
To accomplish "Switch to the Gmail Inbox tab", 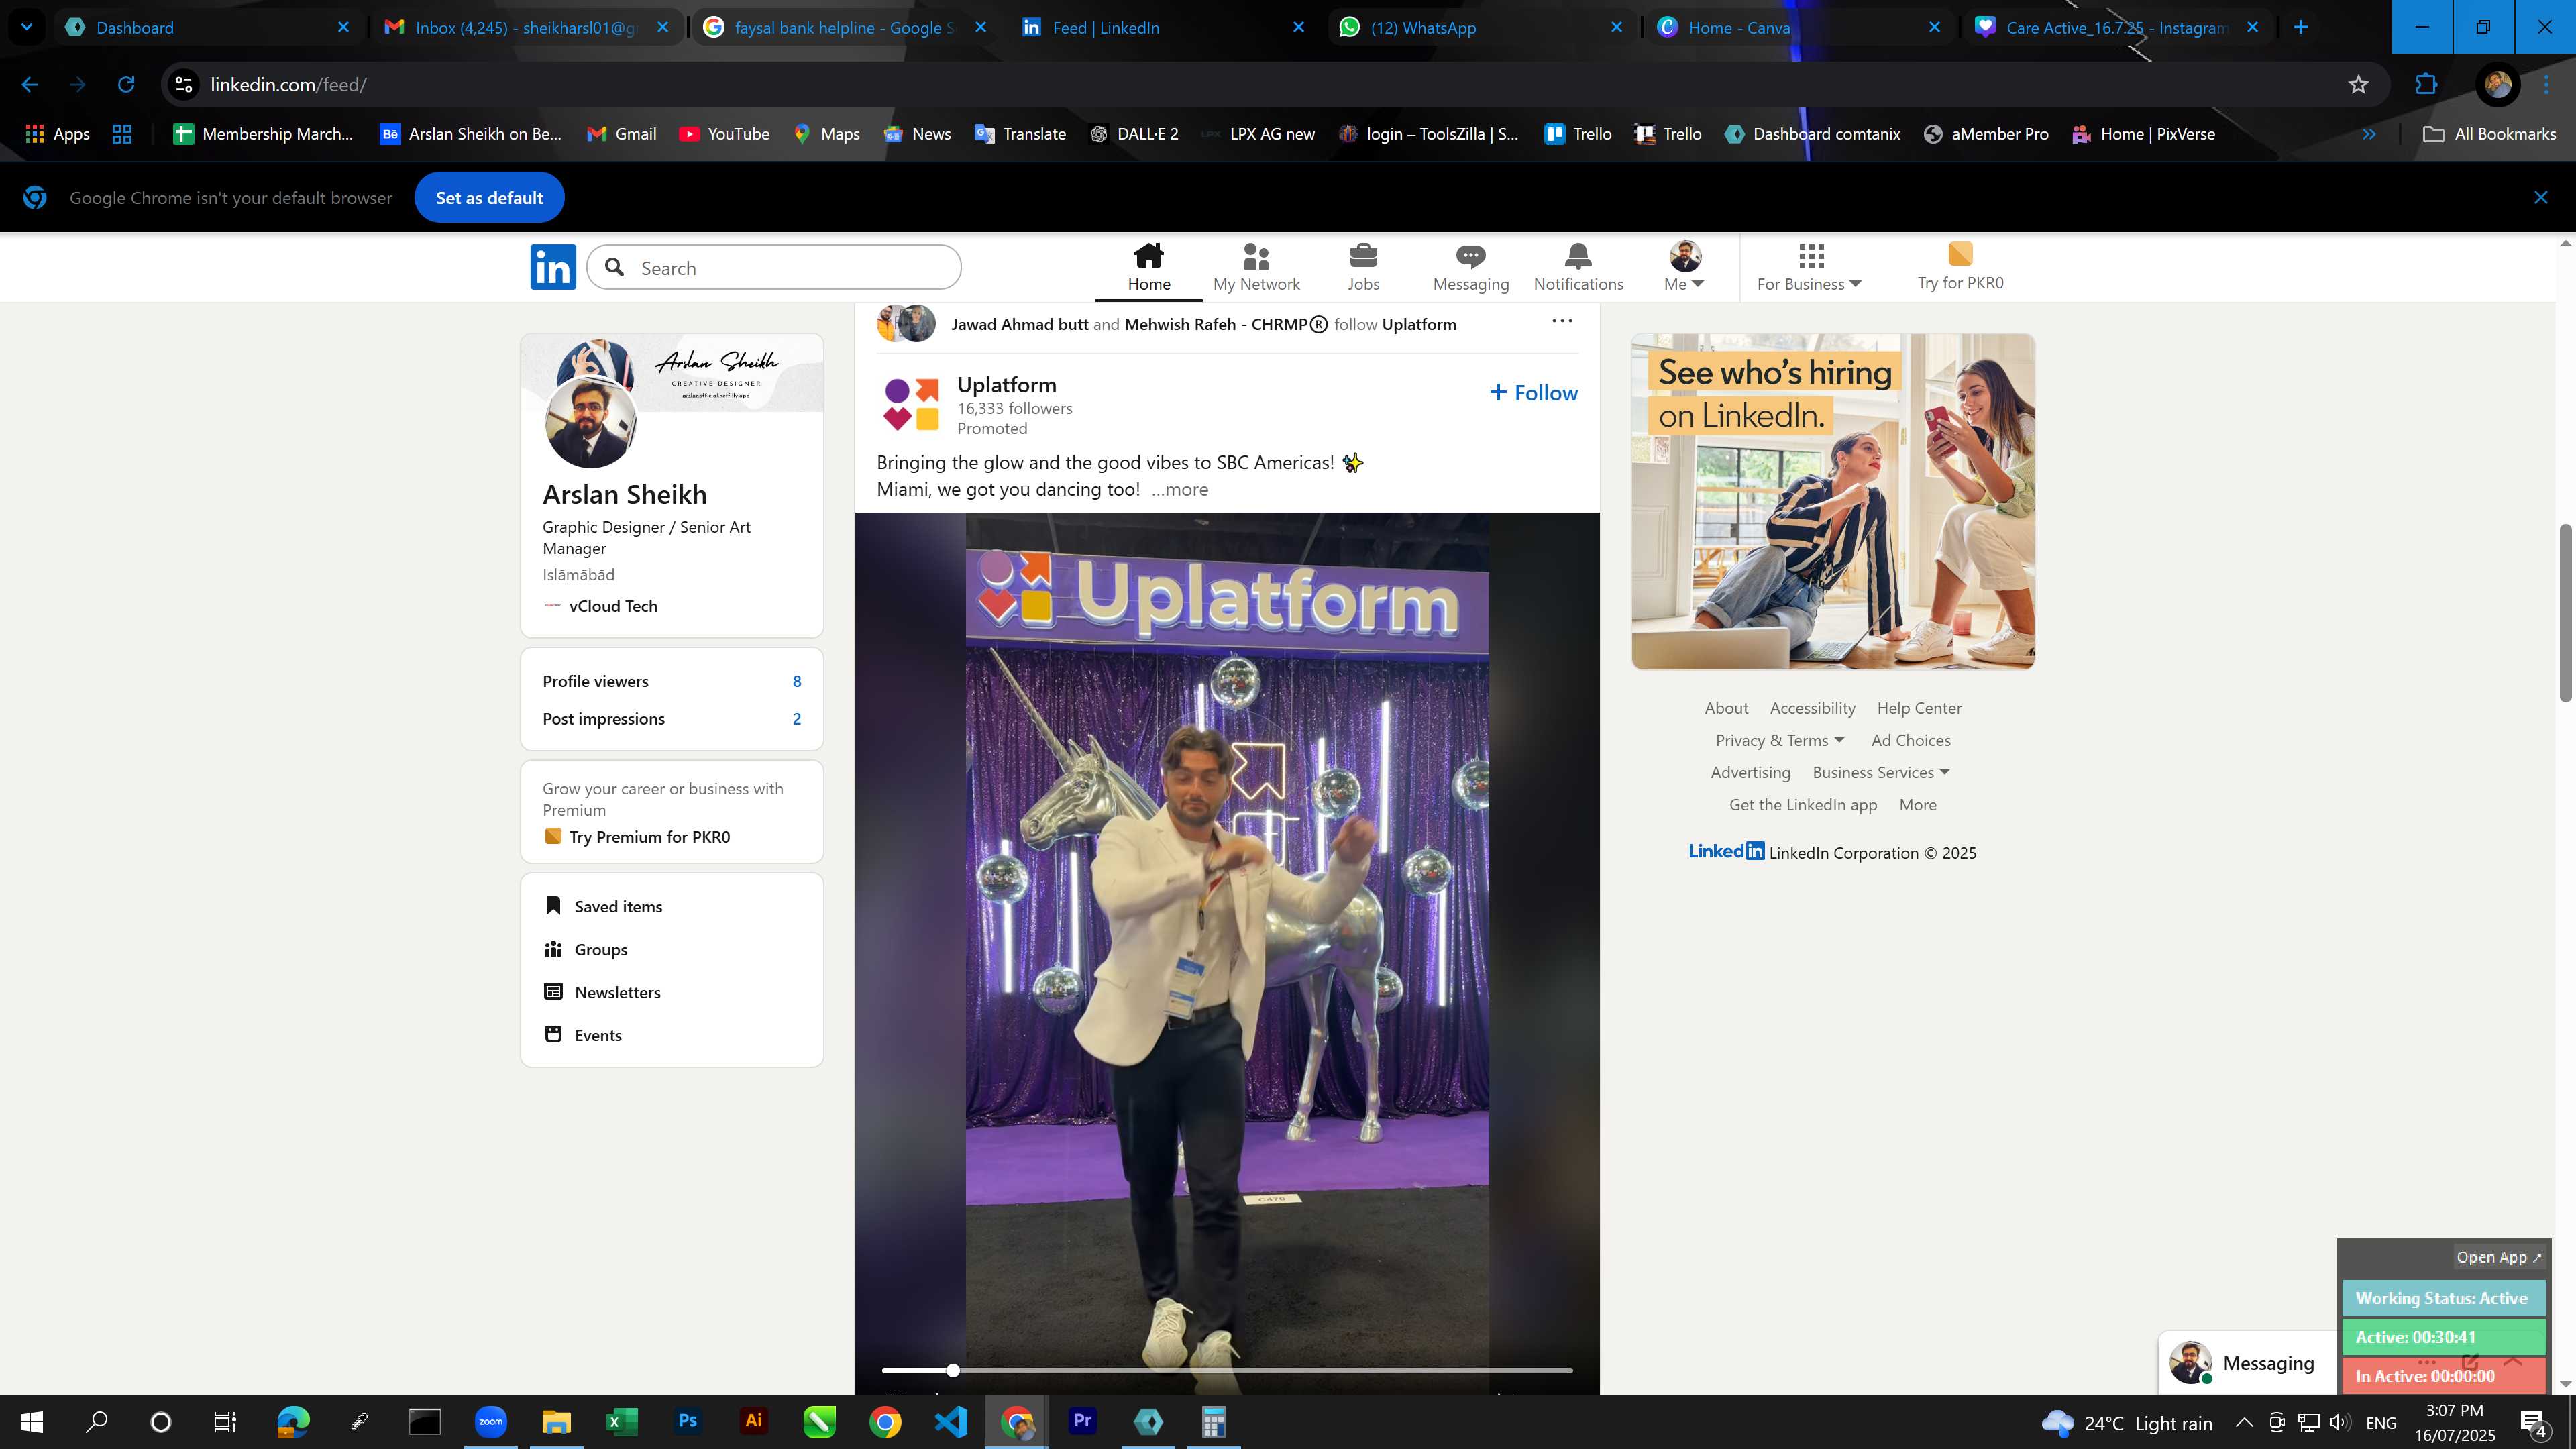I will (525, 27).
